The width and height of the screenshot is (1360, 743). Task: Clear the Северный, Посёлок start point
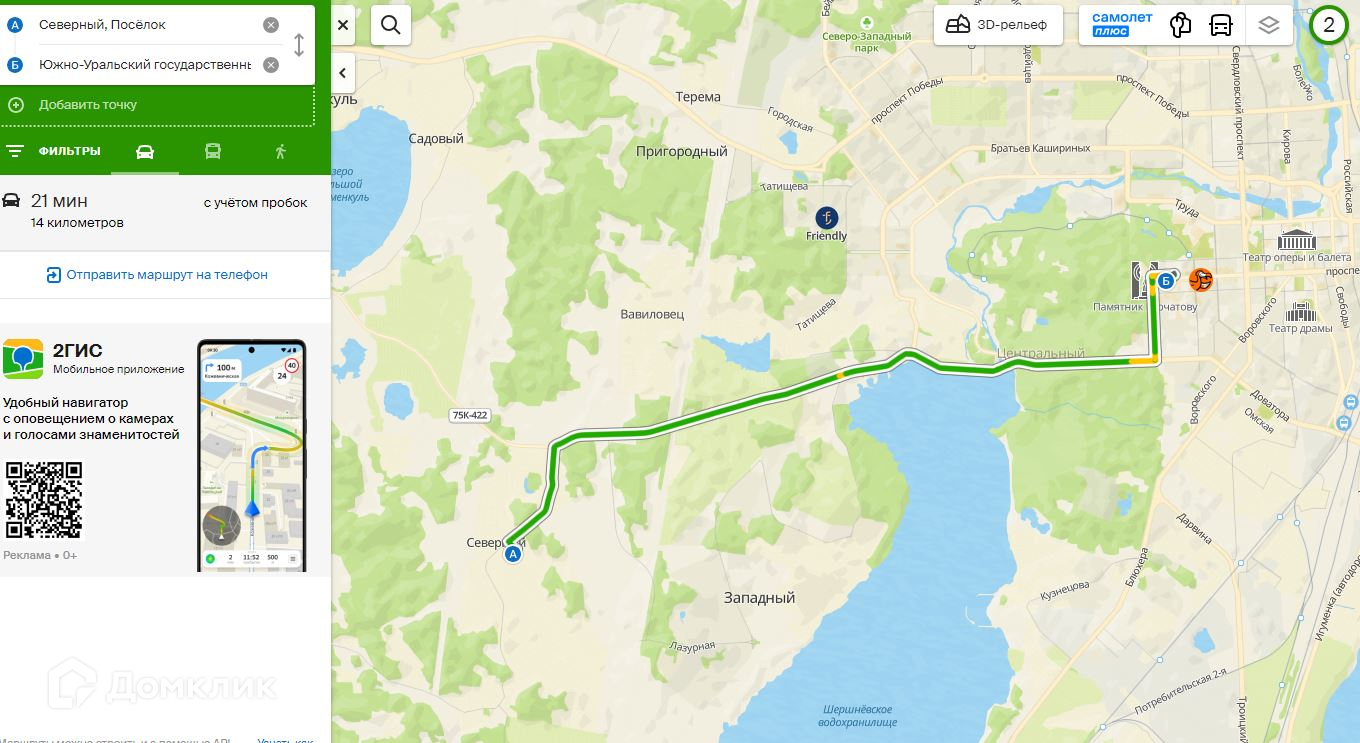click(x=271, y=25)
